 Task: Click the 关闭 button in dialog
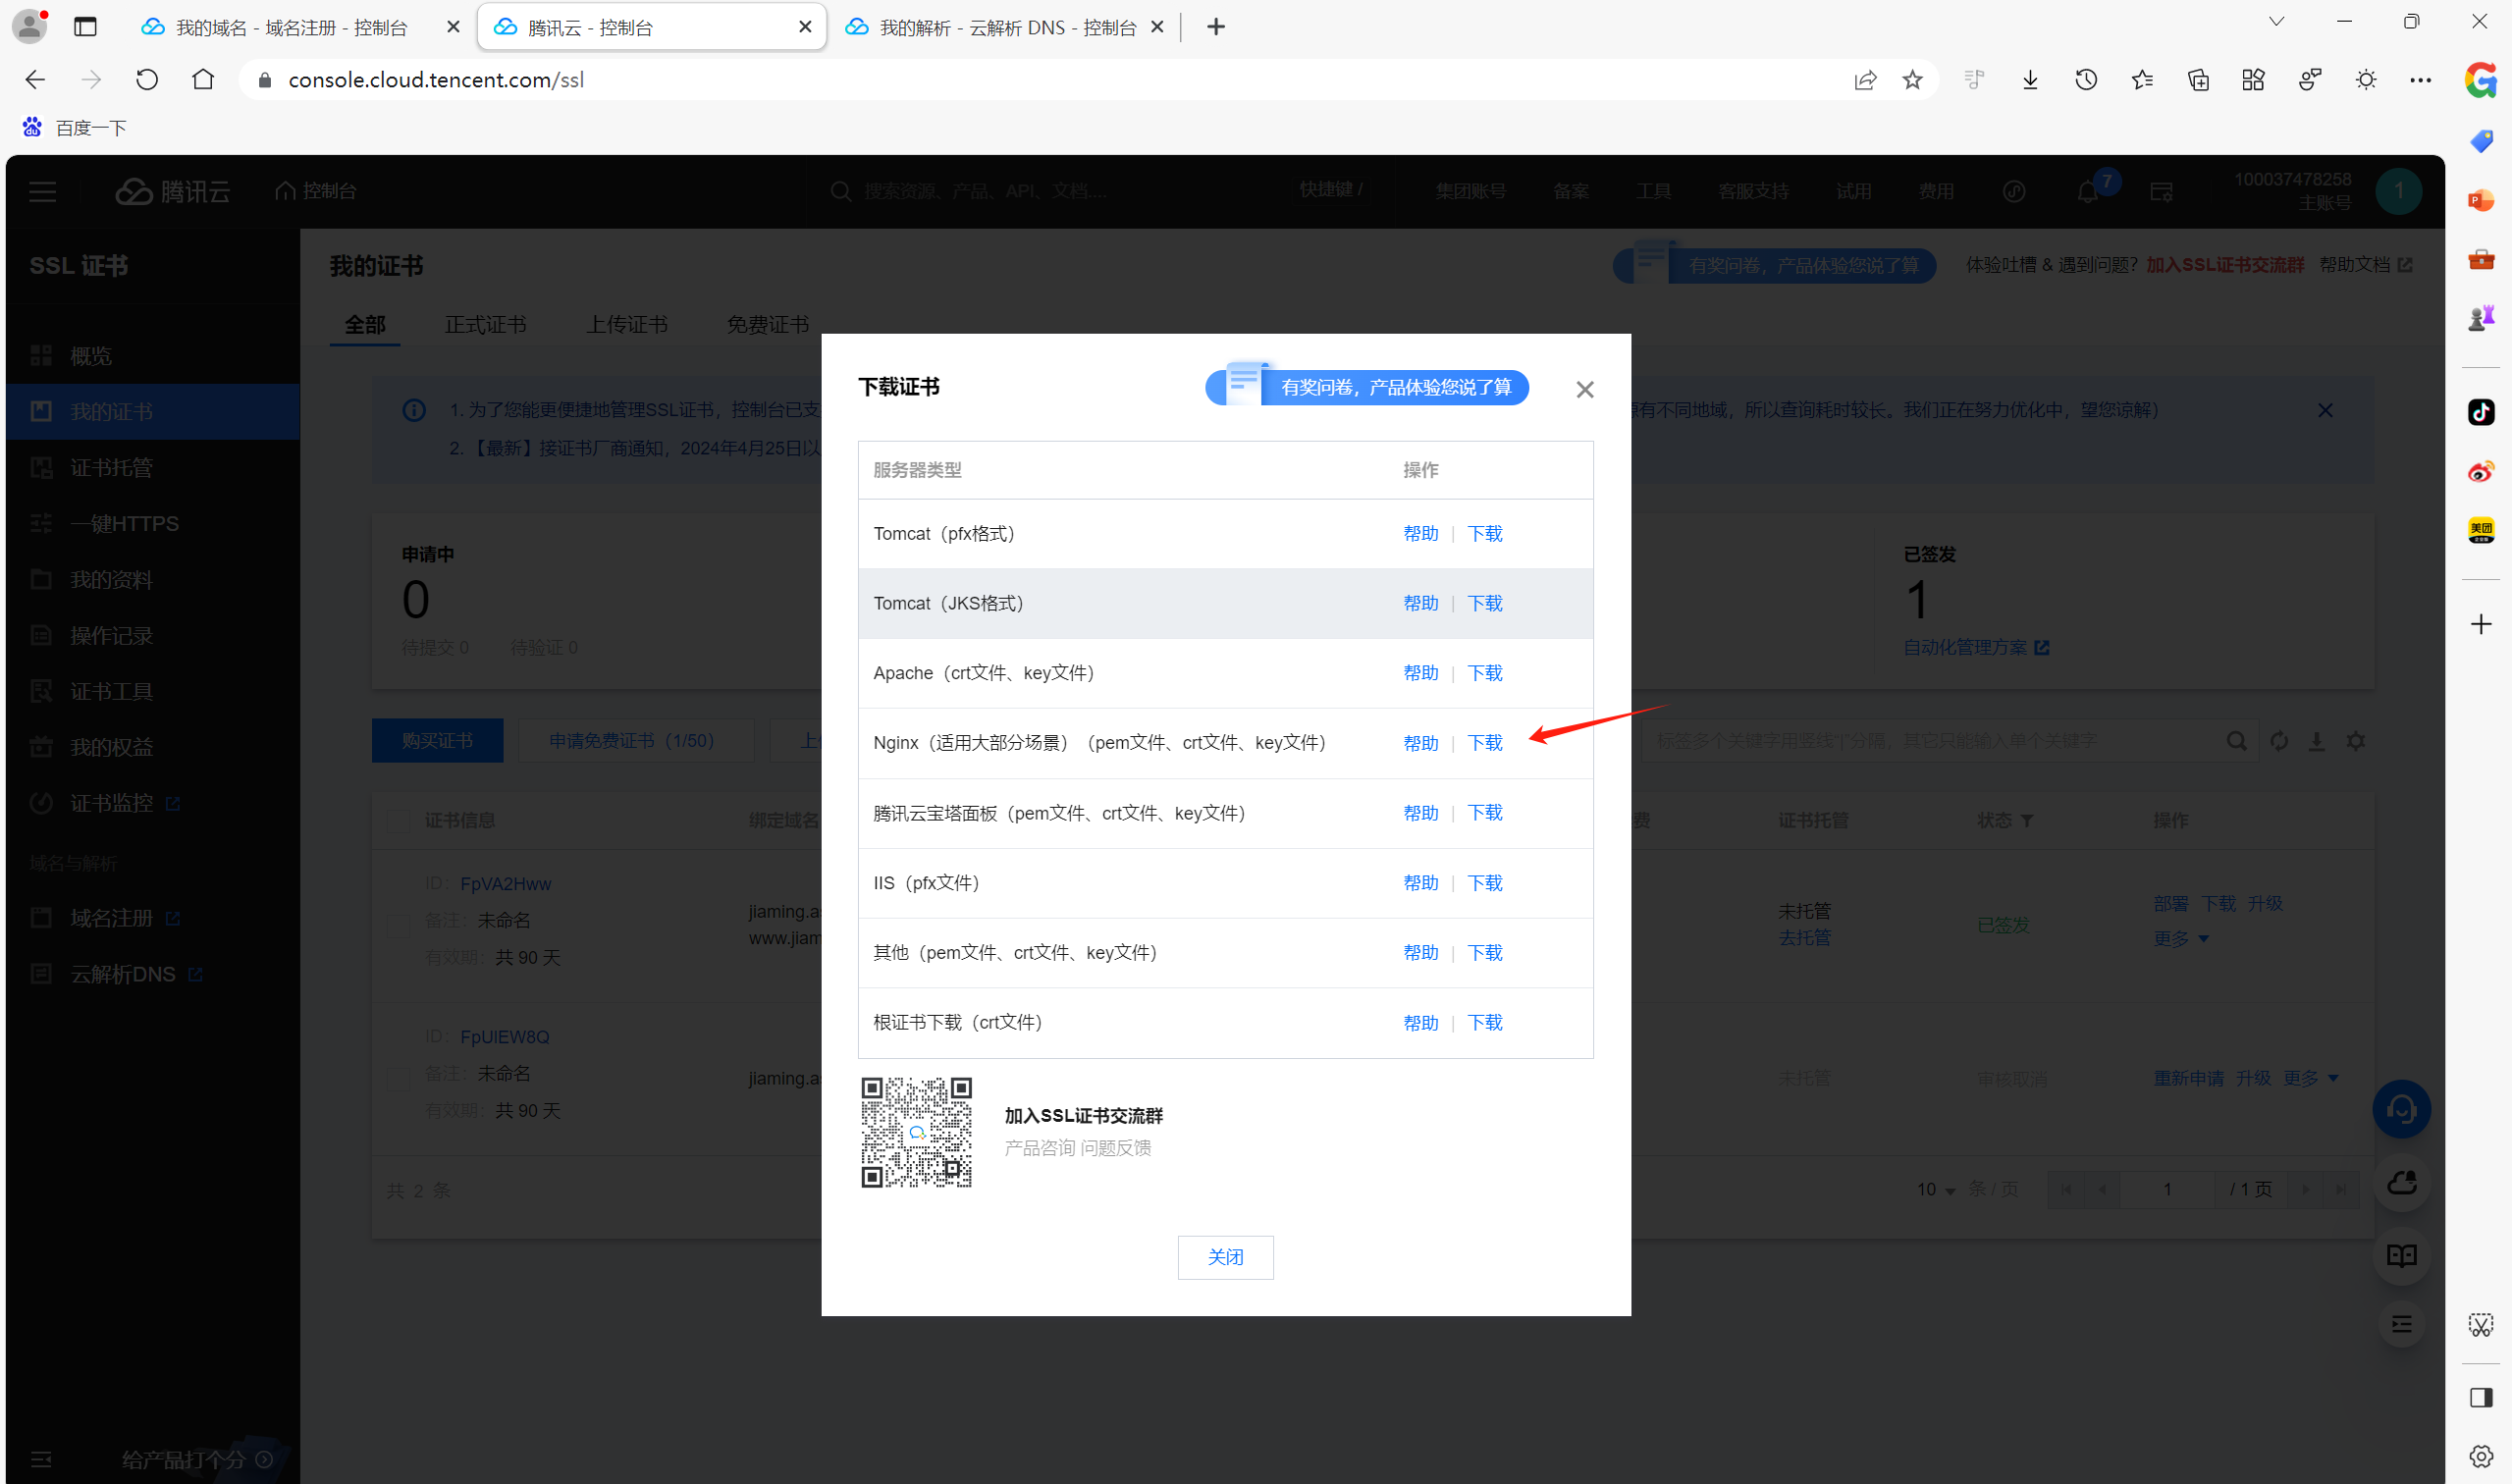pyautogui.click(x=1225, y=1257)
